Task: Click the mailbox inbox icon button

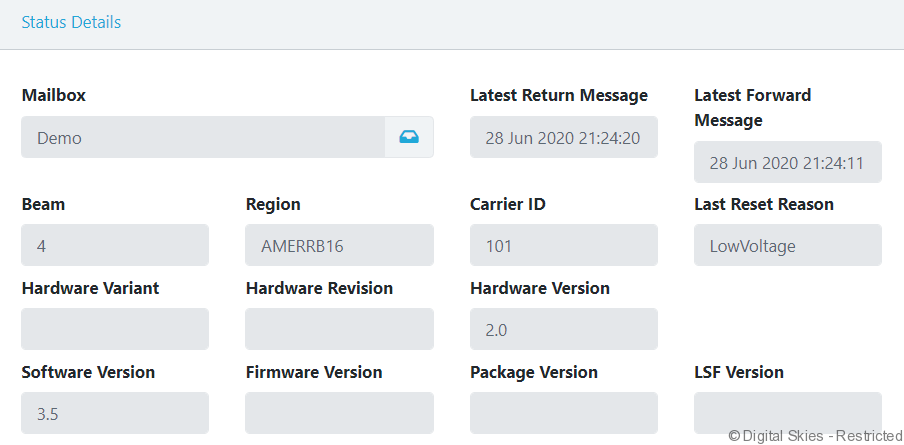Action: coord(409,137)
